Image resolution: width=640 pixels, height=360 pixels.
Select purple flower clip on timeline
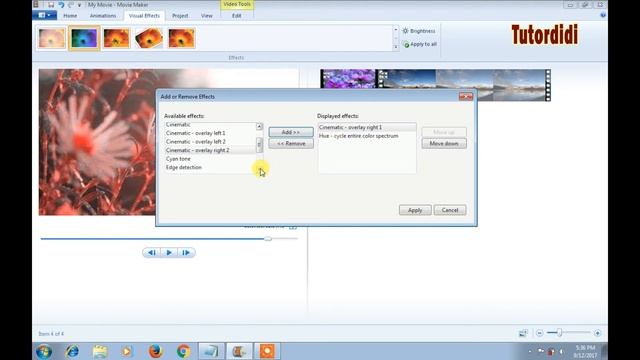[348, 79]
